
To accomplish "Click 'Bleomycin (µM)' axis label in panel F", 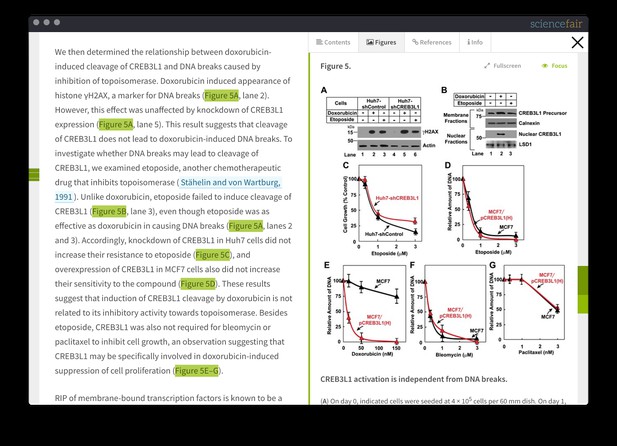I will click(454, 355).
